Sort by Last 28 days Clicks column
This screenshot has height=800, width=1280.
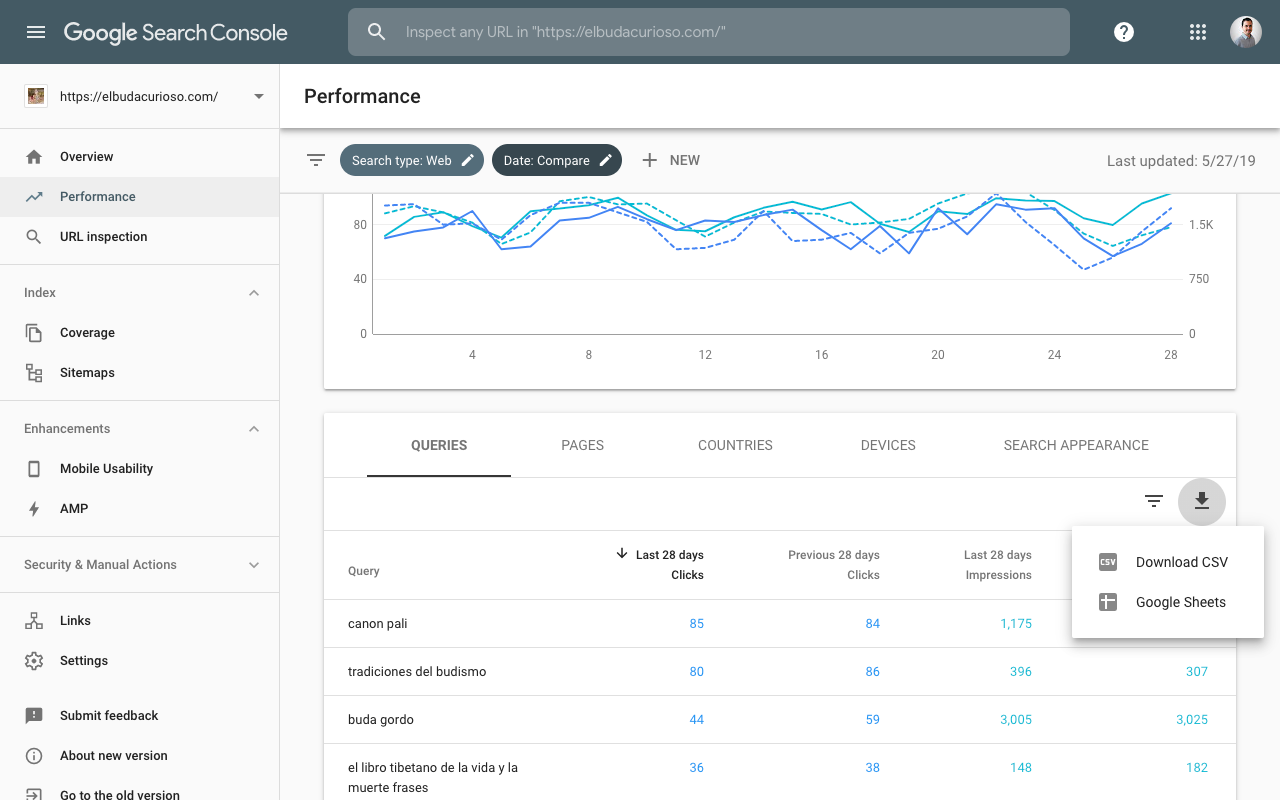(660, 564)
